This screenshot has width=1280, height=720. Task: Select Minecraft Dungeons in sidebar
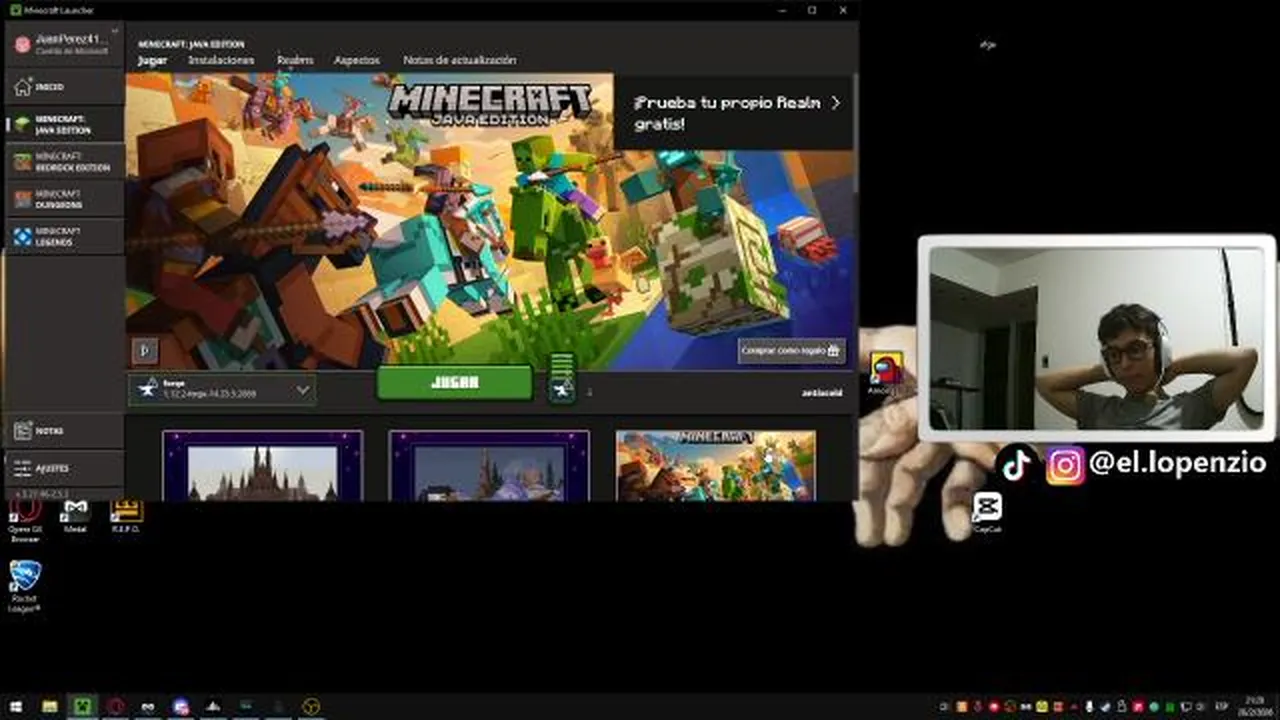pos(64,199)
